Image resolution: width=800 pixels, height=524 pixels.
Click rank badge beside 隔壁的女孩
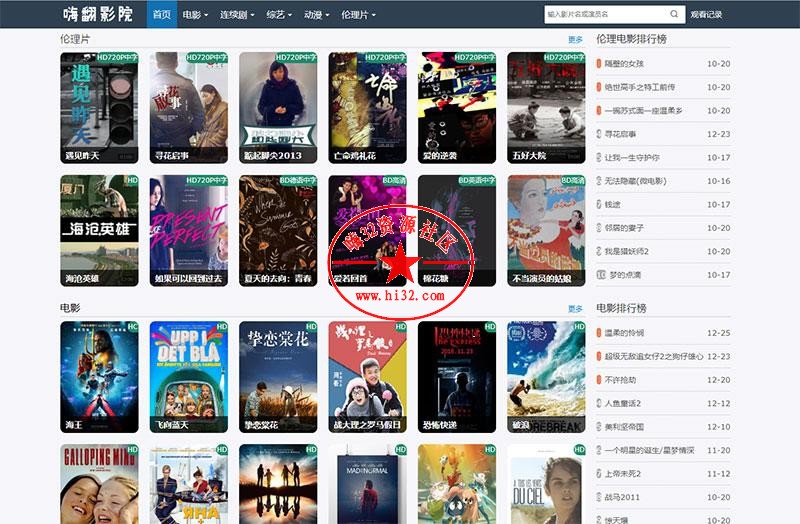[599, 64]
